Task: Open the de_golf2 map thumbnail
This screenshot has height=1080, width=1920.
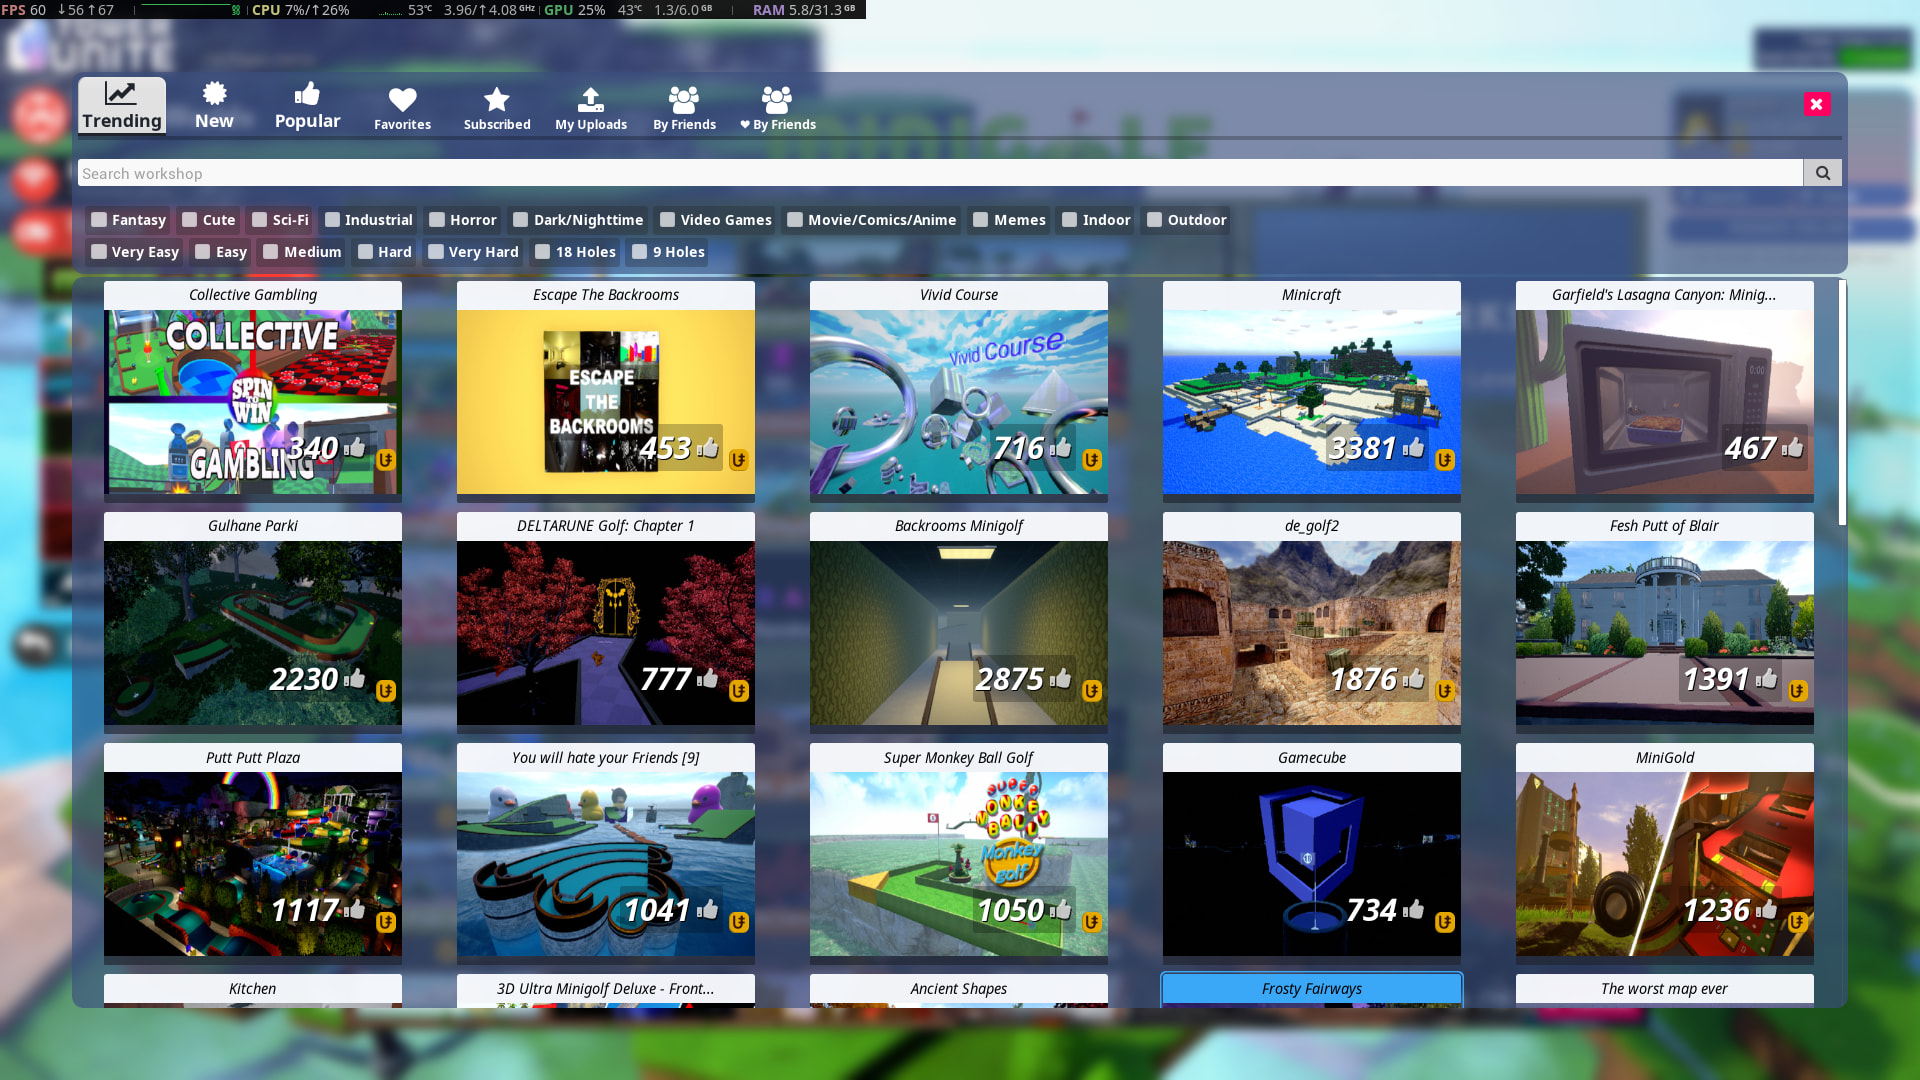Action: (1311, 633)
